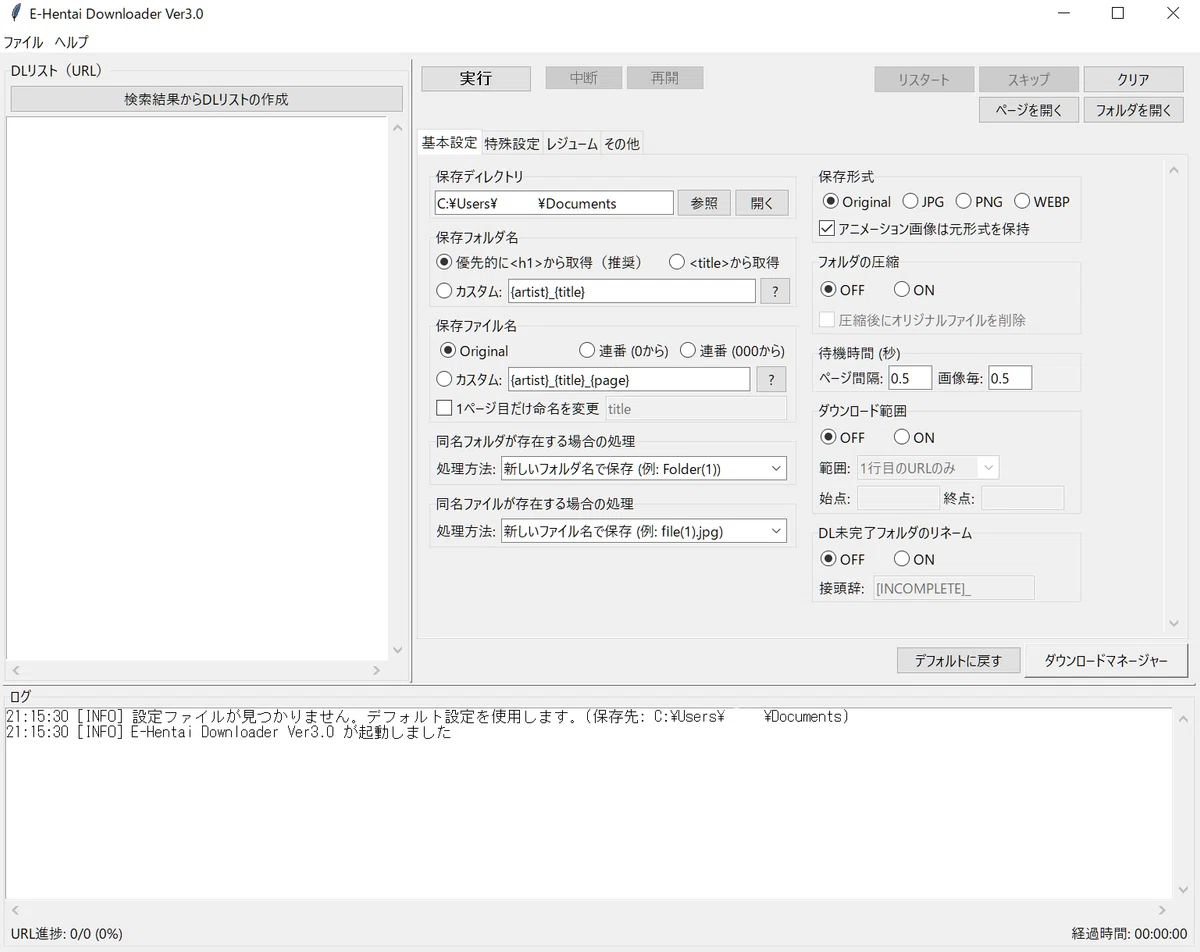
Task: Click log panel scroll up arrow
Action: point(1184,719)
